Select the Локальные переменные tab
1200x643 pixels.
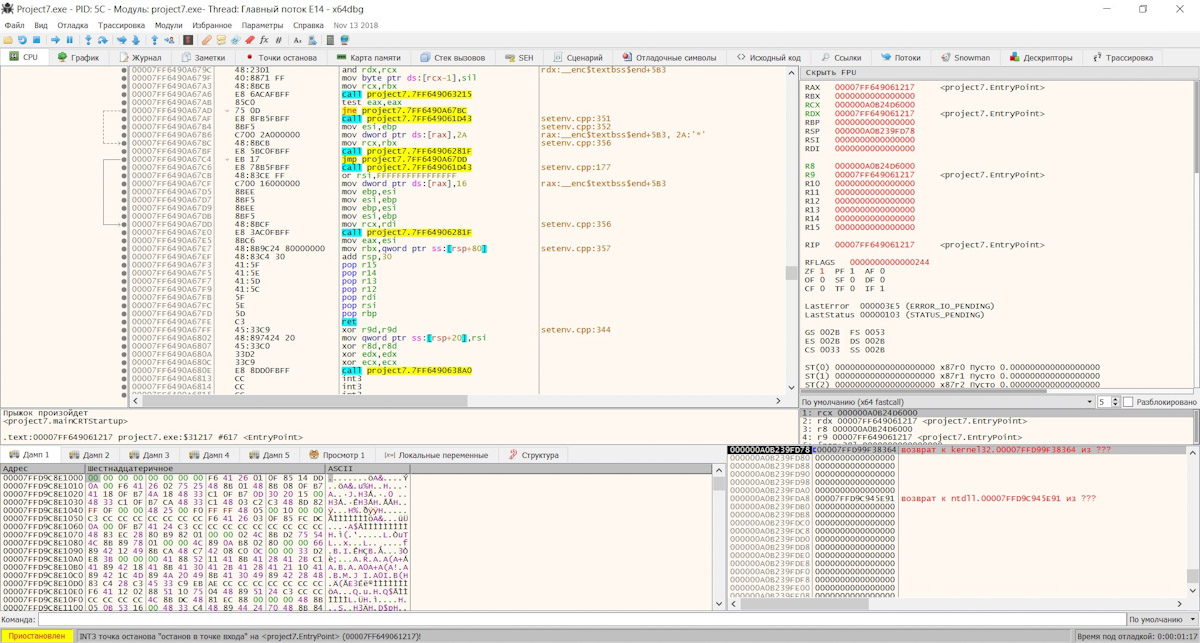click(436, 455)
